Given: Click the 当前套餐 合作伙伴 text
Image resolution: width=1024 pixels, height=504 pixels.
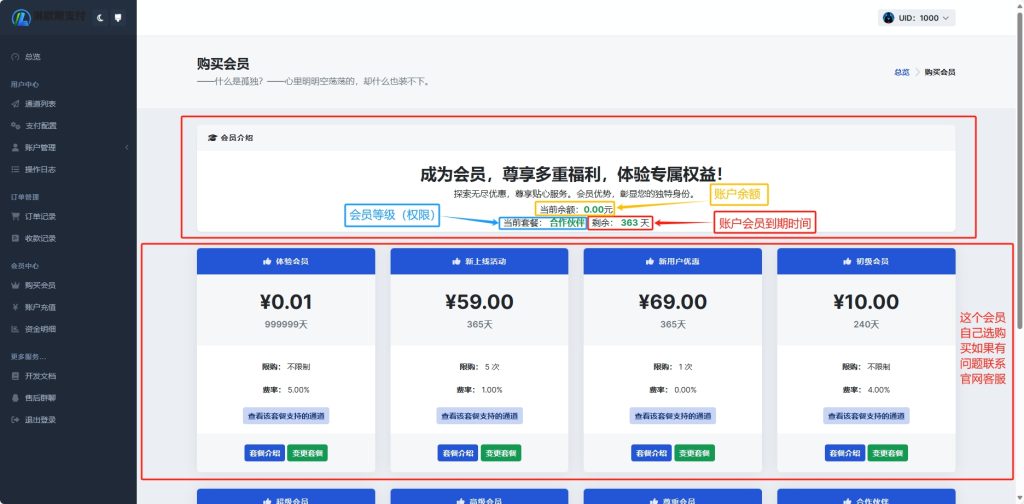Looking at the screenshot, I should [543, 223].
